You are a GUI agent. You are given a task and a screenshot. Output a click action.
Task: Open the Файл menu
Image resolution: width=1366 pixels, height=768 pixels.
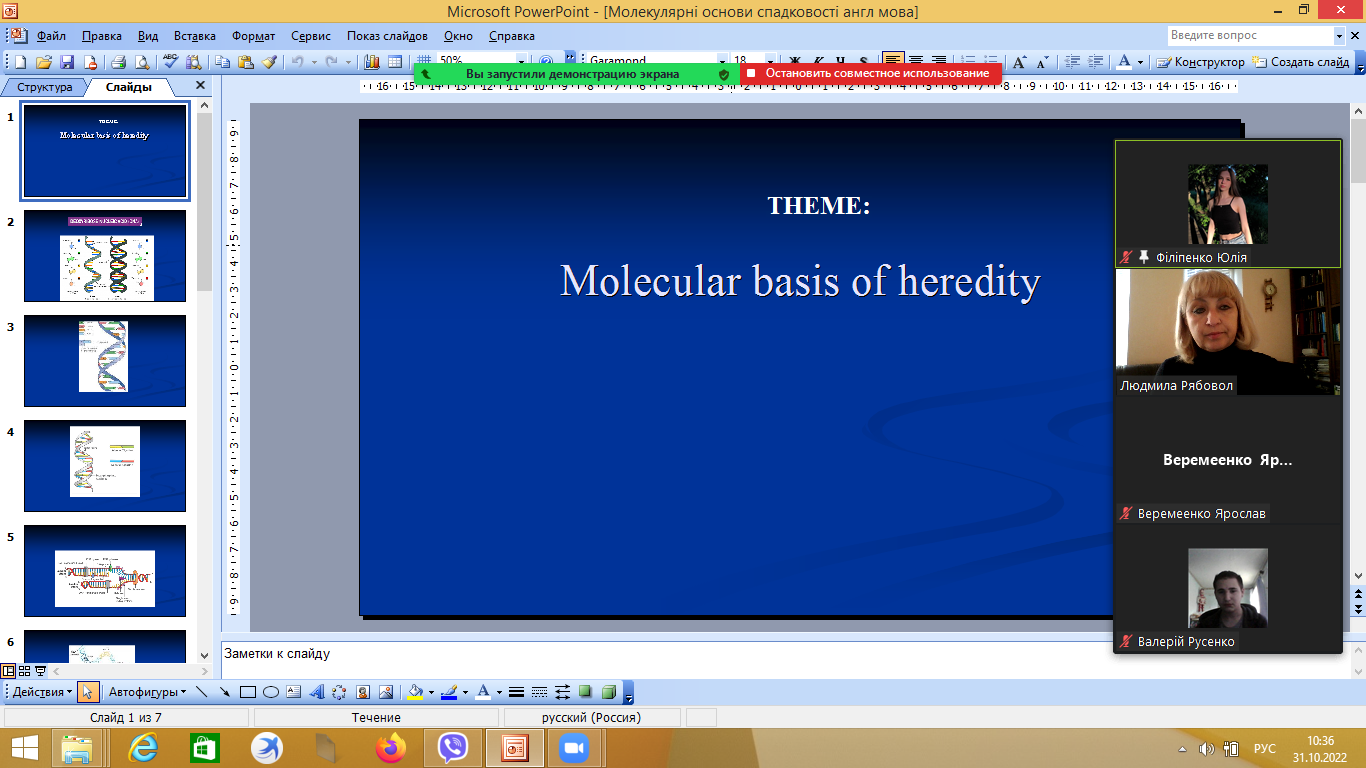pyautogui.click(x=51, y=36)
